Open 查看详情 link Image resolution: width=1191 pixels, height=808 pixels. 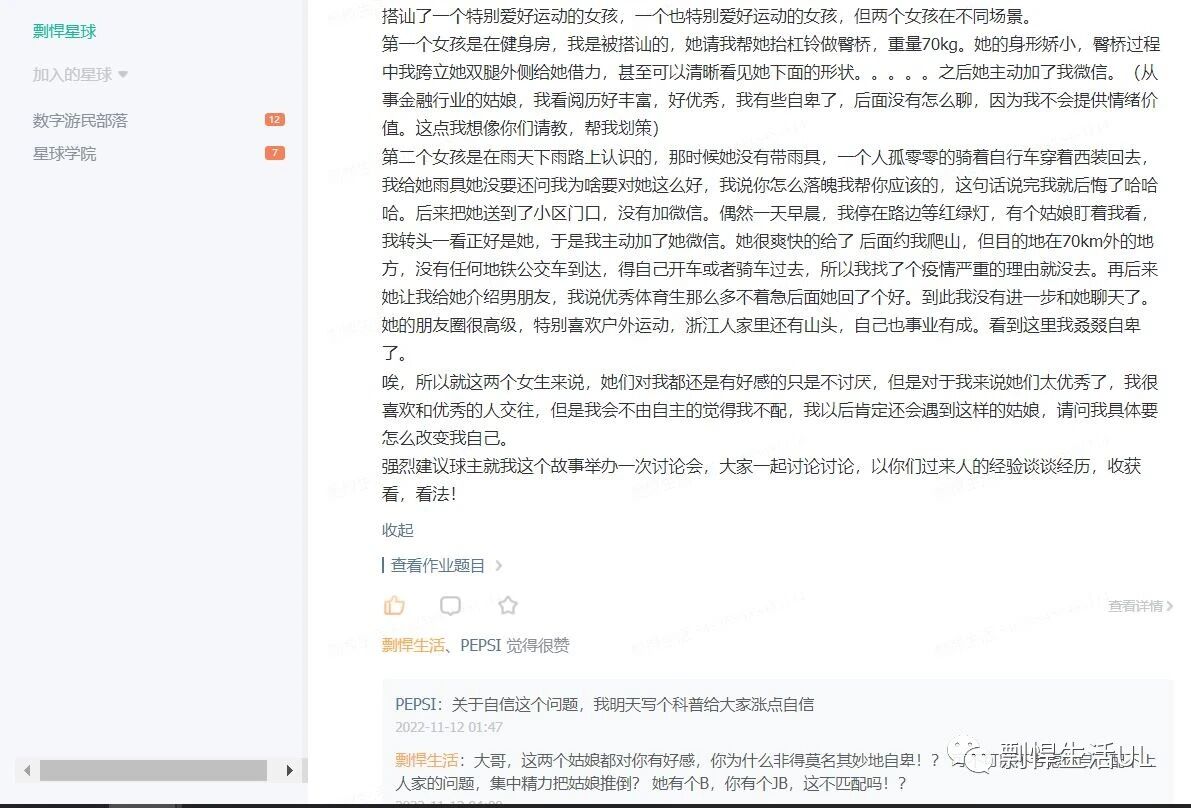(x=1140, y=605)
